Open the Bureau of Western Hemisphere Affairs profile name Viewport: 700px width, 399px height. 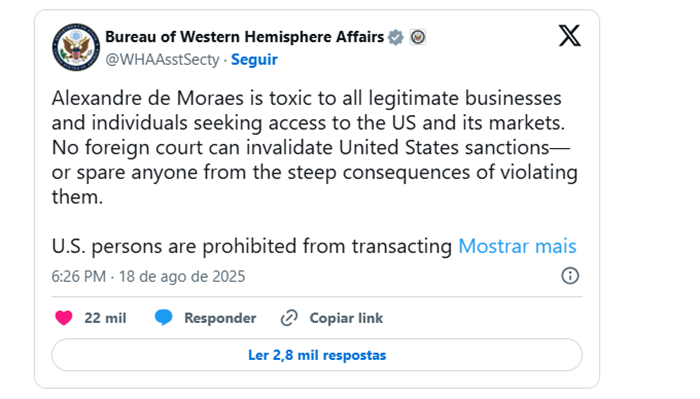[245, 37]
